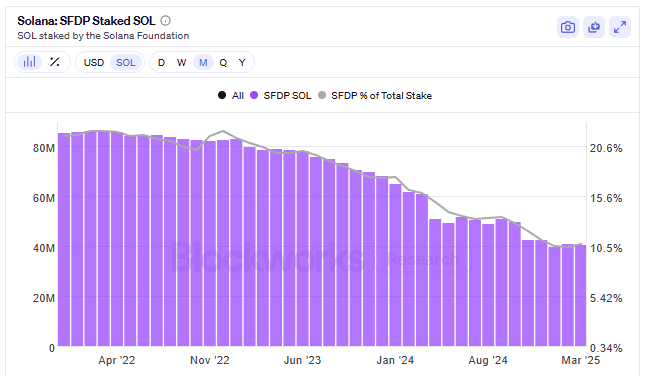Screen dimensions: 645x376
Task: Click the Nov '22 x-axis label
Action: (x=210, y=360)
